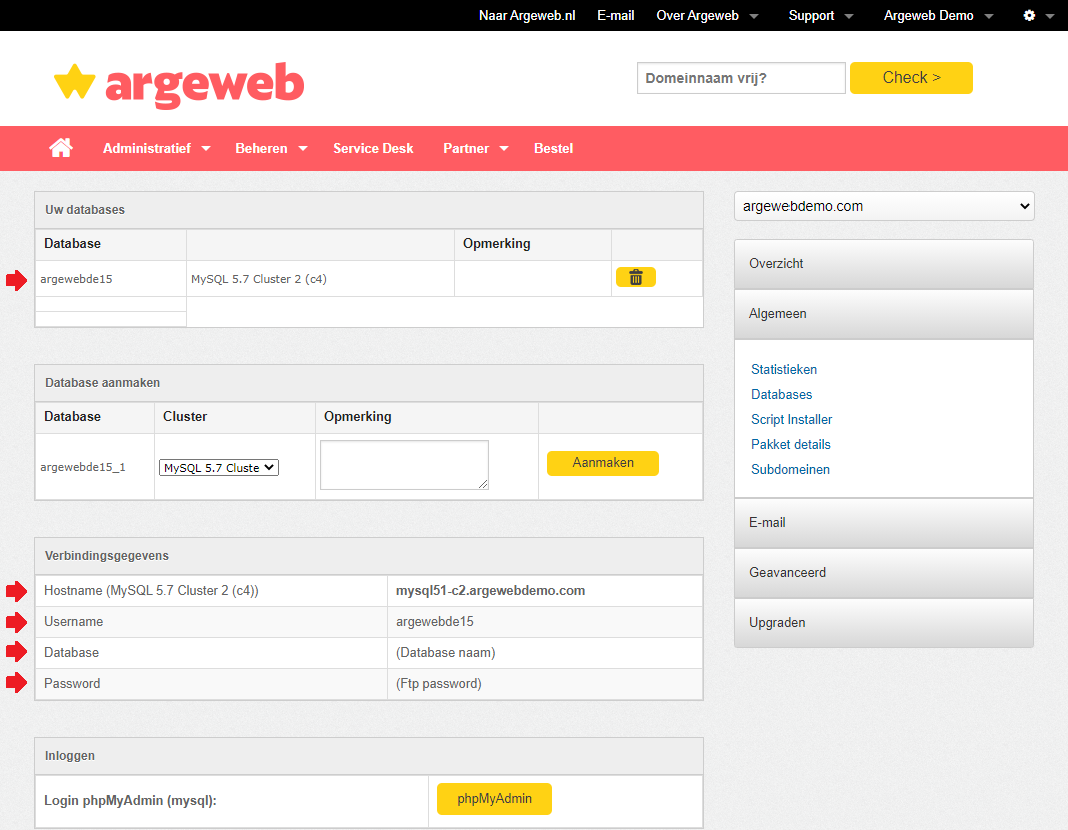Open the Statistieken link
The image size is (1068, 830).
tap(784, 369)
